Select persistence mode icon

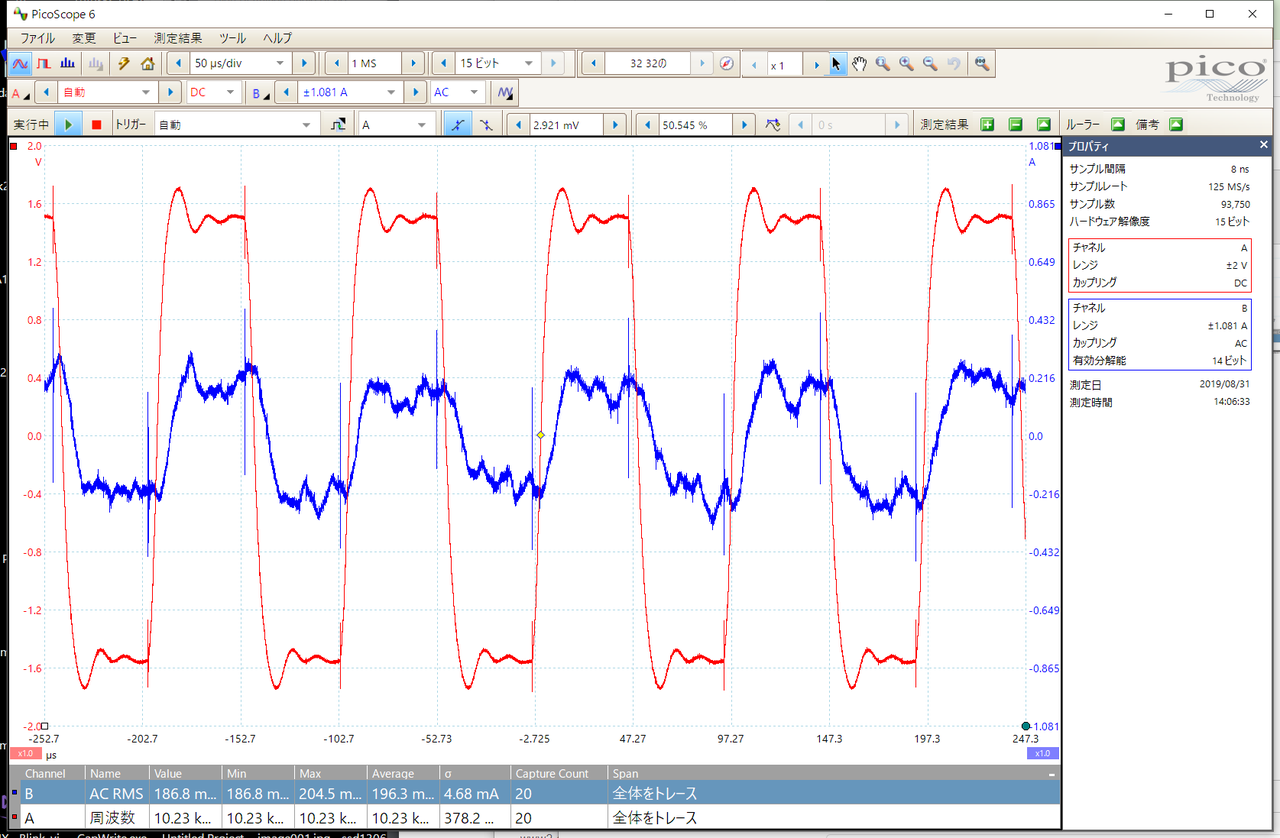45,63
